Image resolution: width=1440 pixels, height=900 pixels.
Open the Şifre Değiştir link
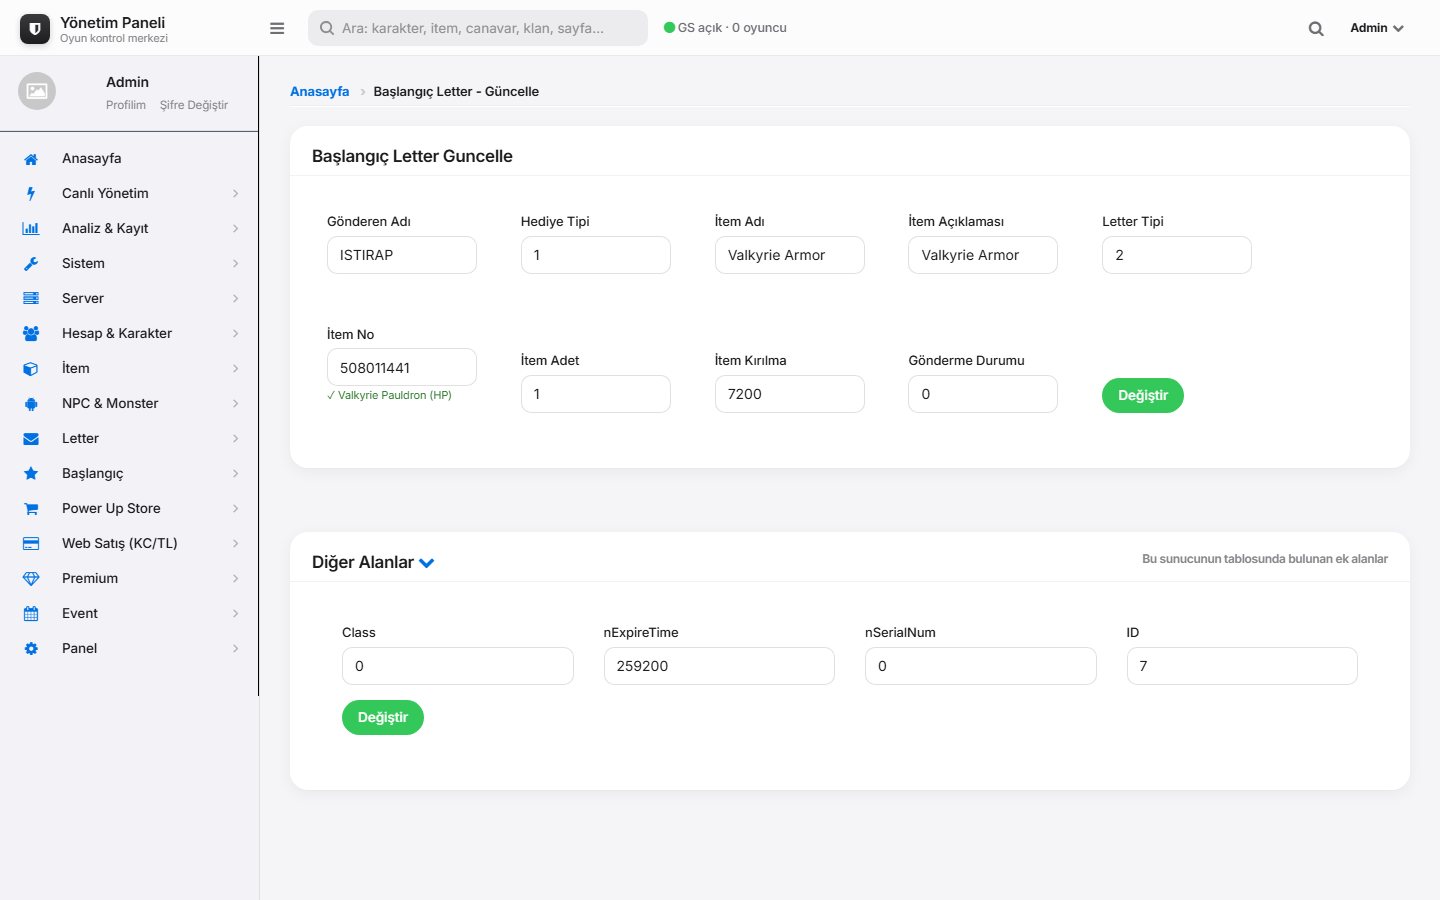[x=194, y=105]
